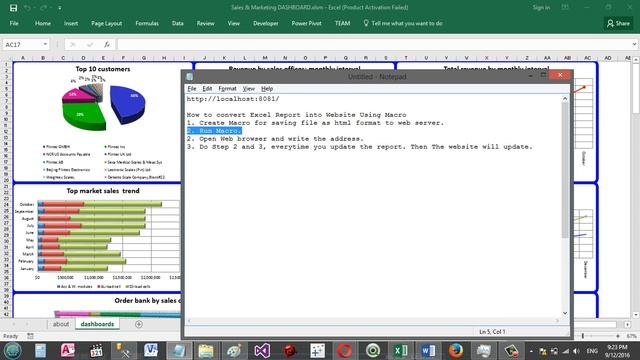Open Notepad's Format menu
The image size is (640, 360).
(x=227, y=89)
